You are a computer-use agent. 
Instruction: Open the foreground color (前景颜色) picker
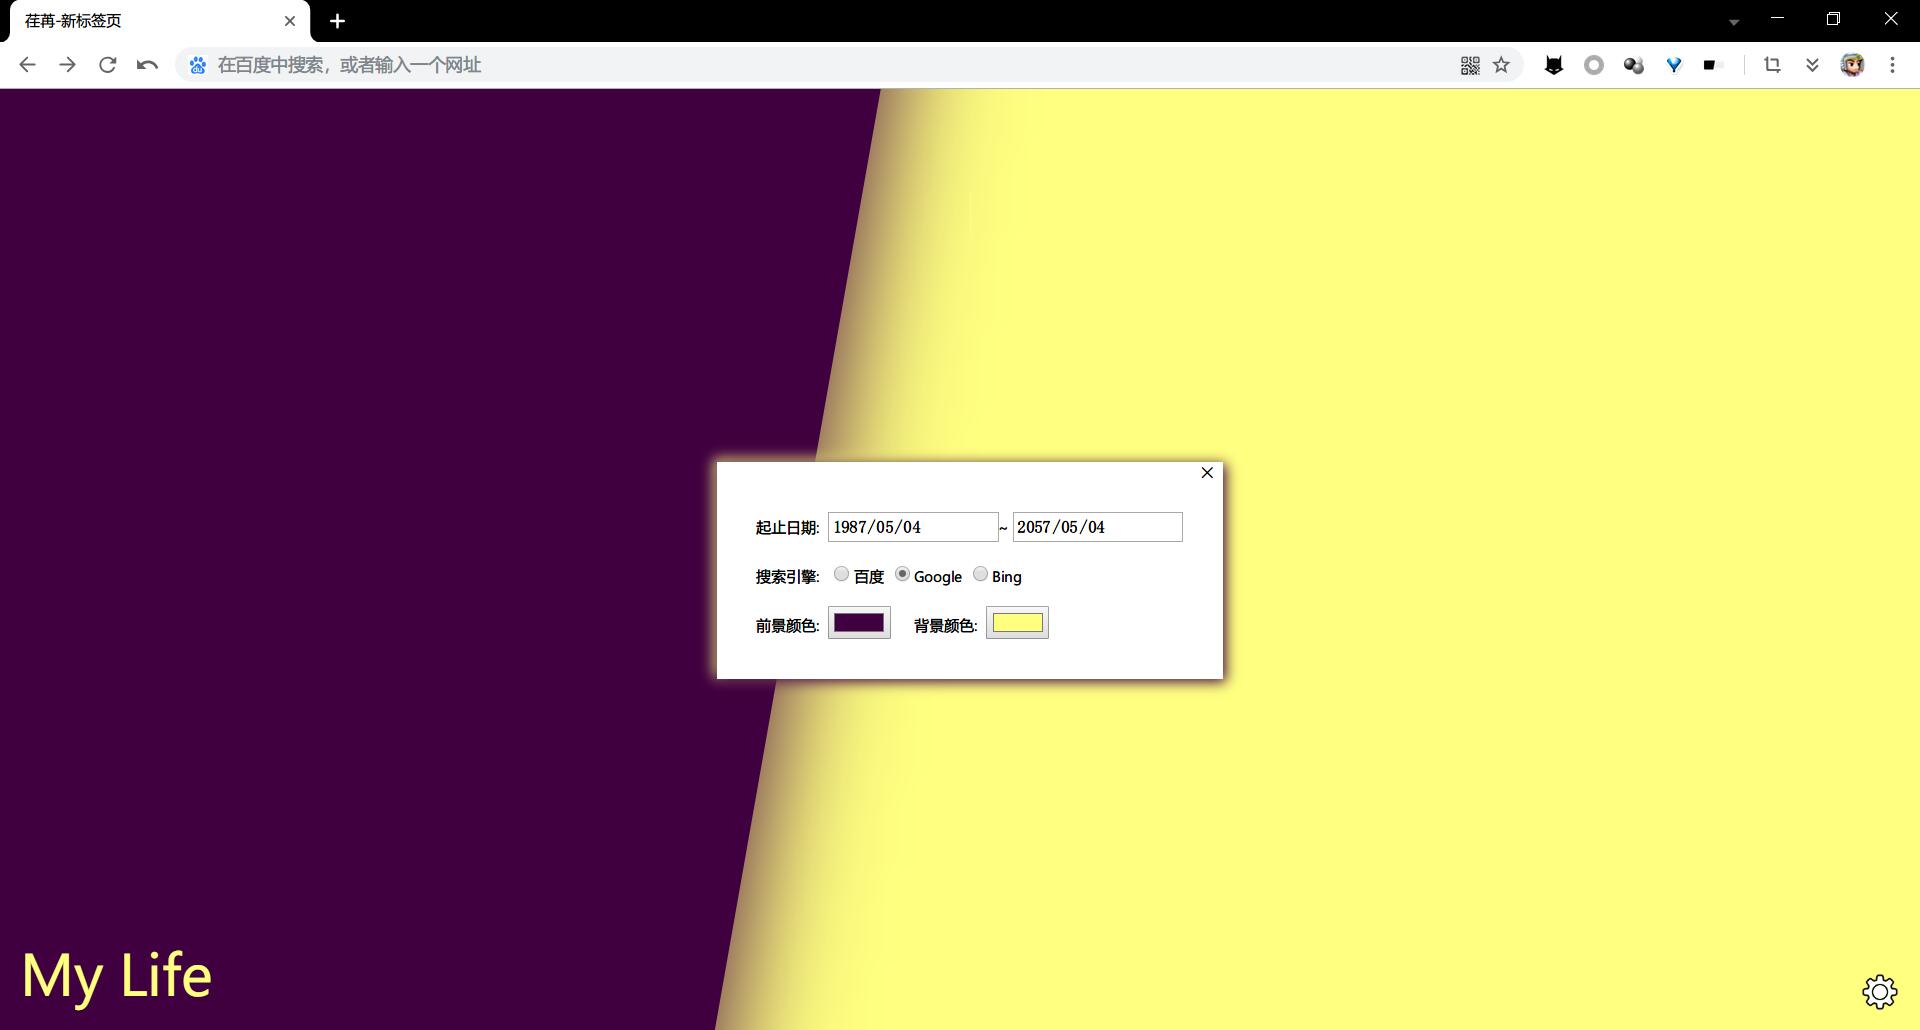click(x=859, y=623)
